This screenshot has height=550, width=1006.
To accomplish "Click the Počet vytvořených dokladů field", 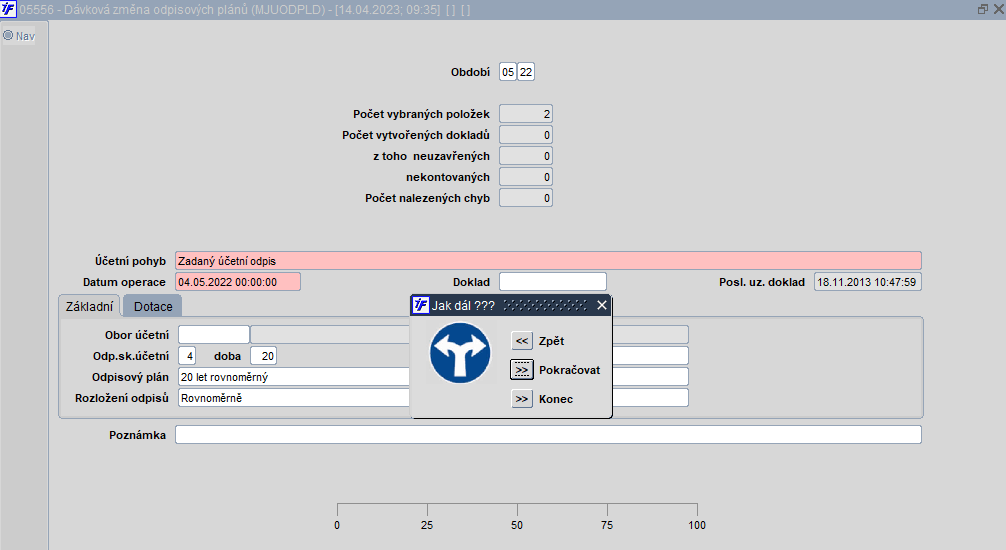I will (x=526, y=135).
